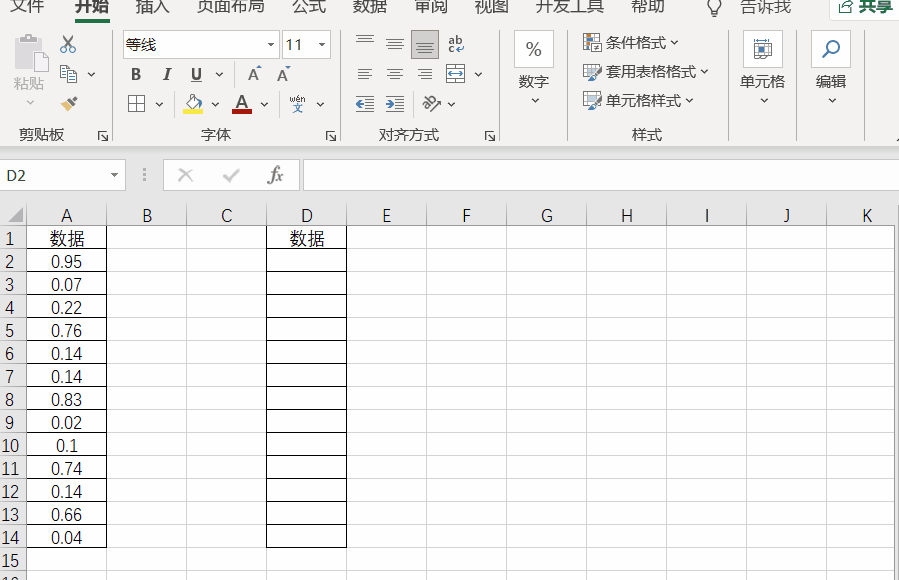Align text right

425,74
